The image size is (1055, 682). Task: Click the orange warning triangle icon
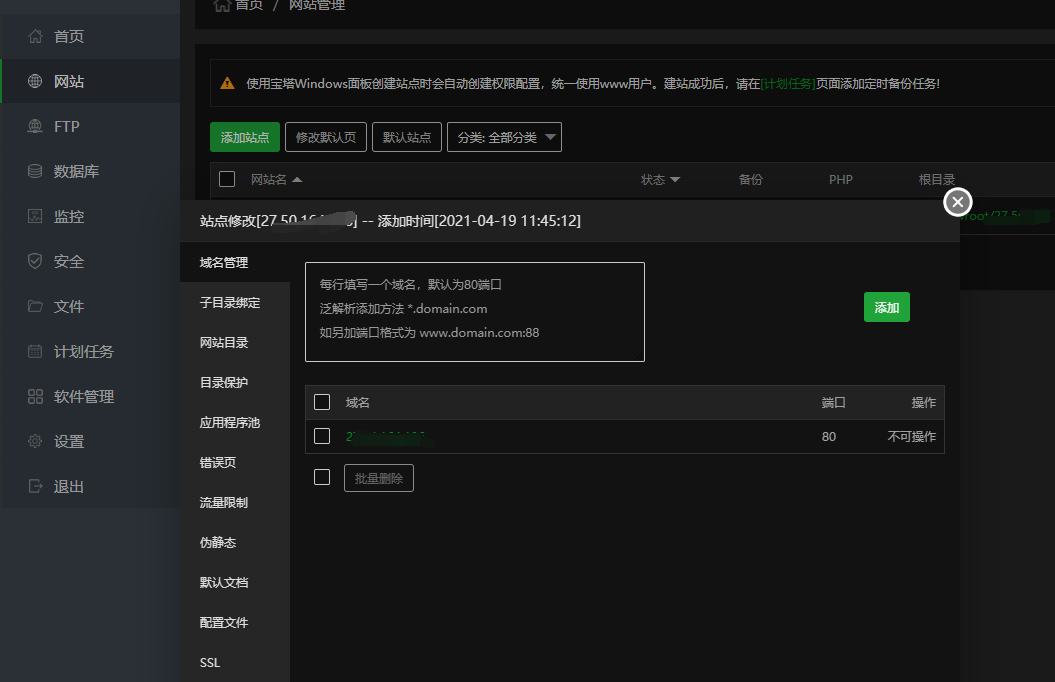(227, 83)
